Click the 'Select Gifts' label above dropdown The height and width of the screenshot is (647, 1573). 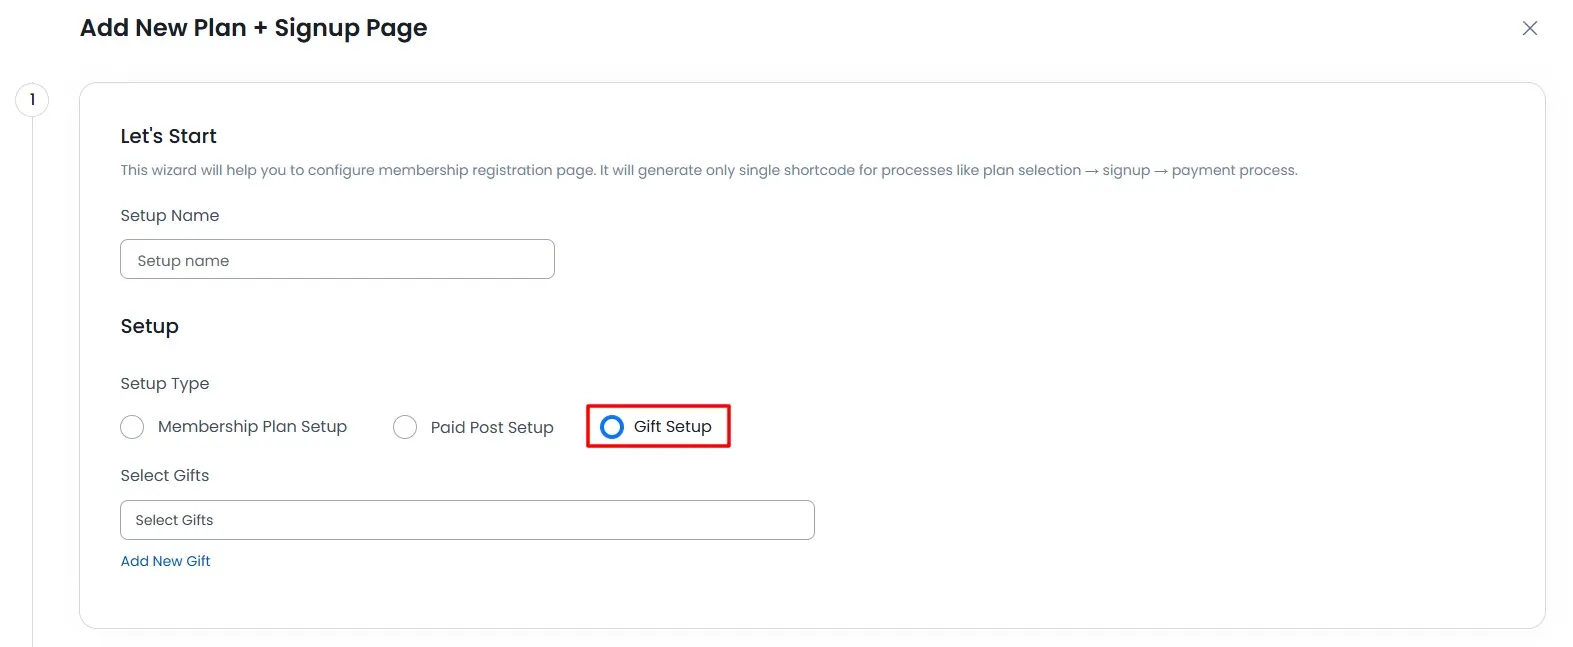[165, 476]
